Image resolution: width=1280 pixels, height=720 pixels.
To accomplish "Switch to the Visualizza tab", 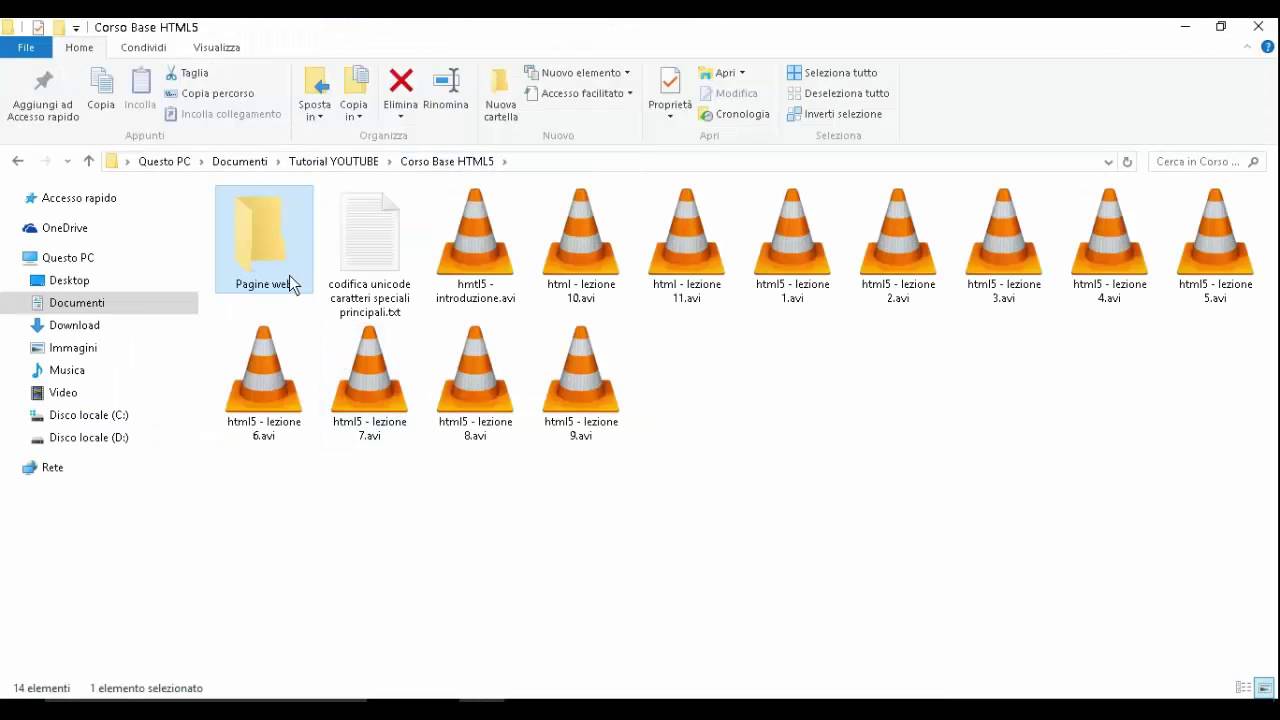I will pos(216,47).
